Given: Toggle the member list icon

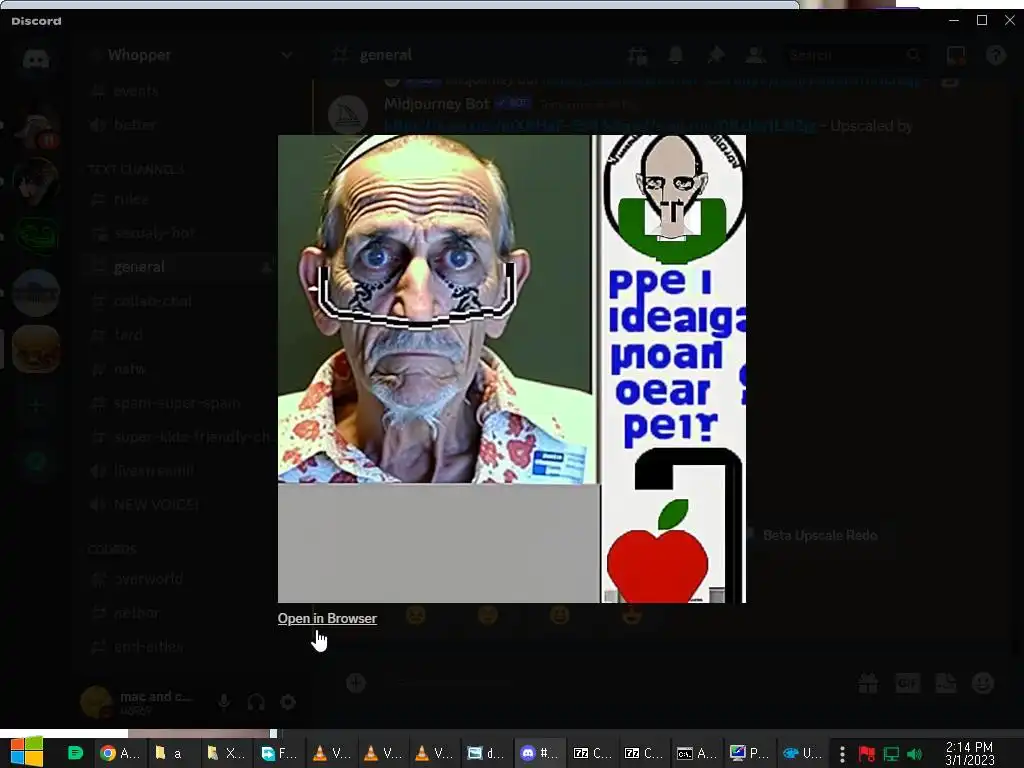Looking at the screenshot, I should (x=755, y=56).
